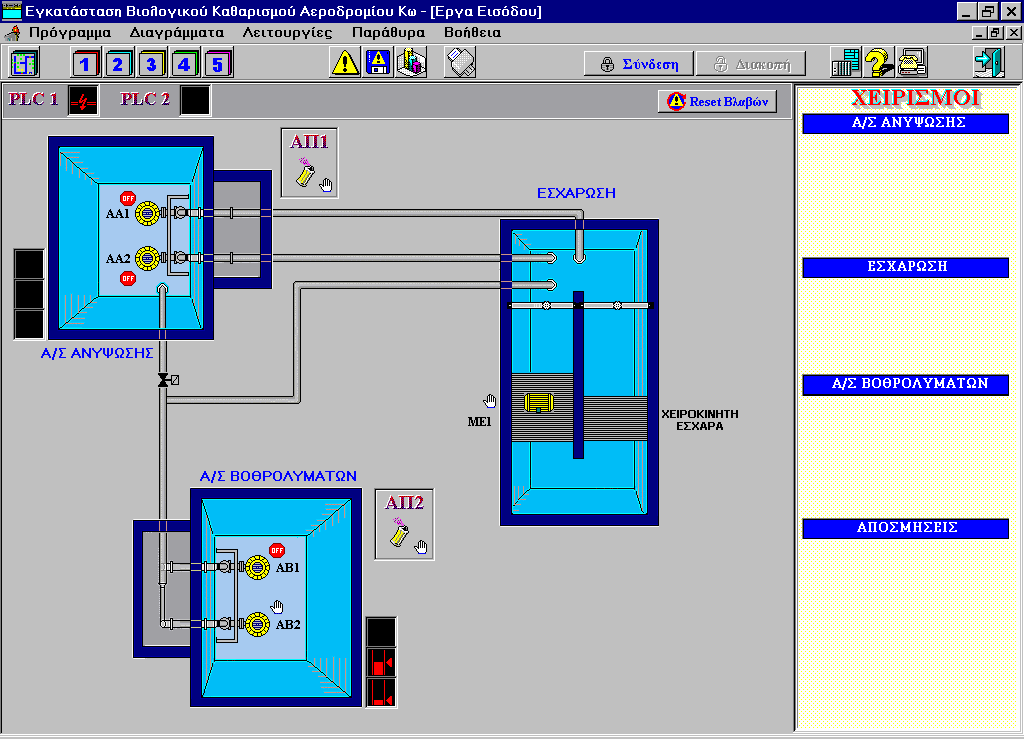This screenshot has width=1024, height=739.
Task: Click the yellow question mark help icon
Action: [x=878, y=63]
